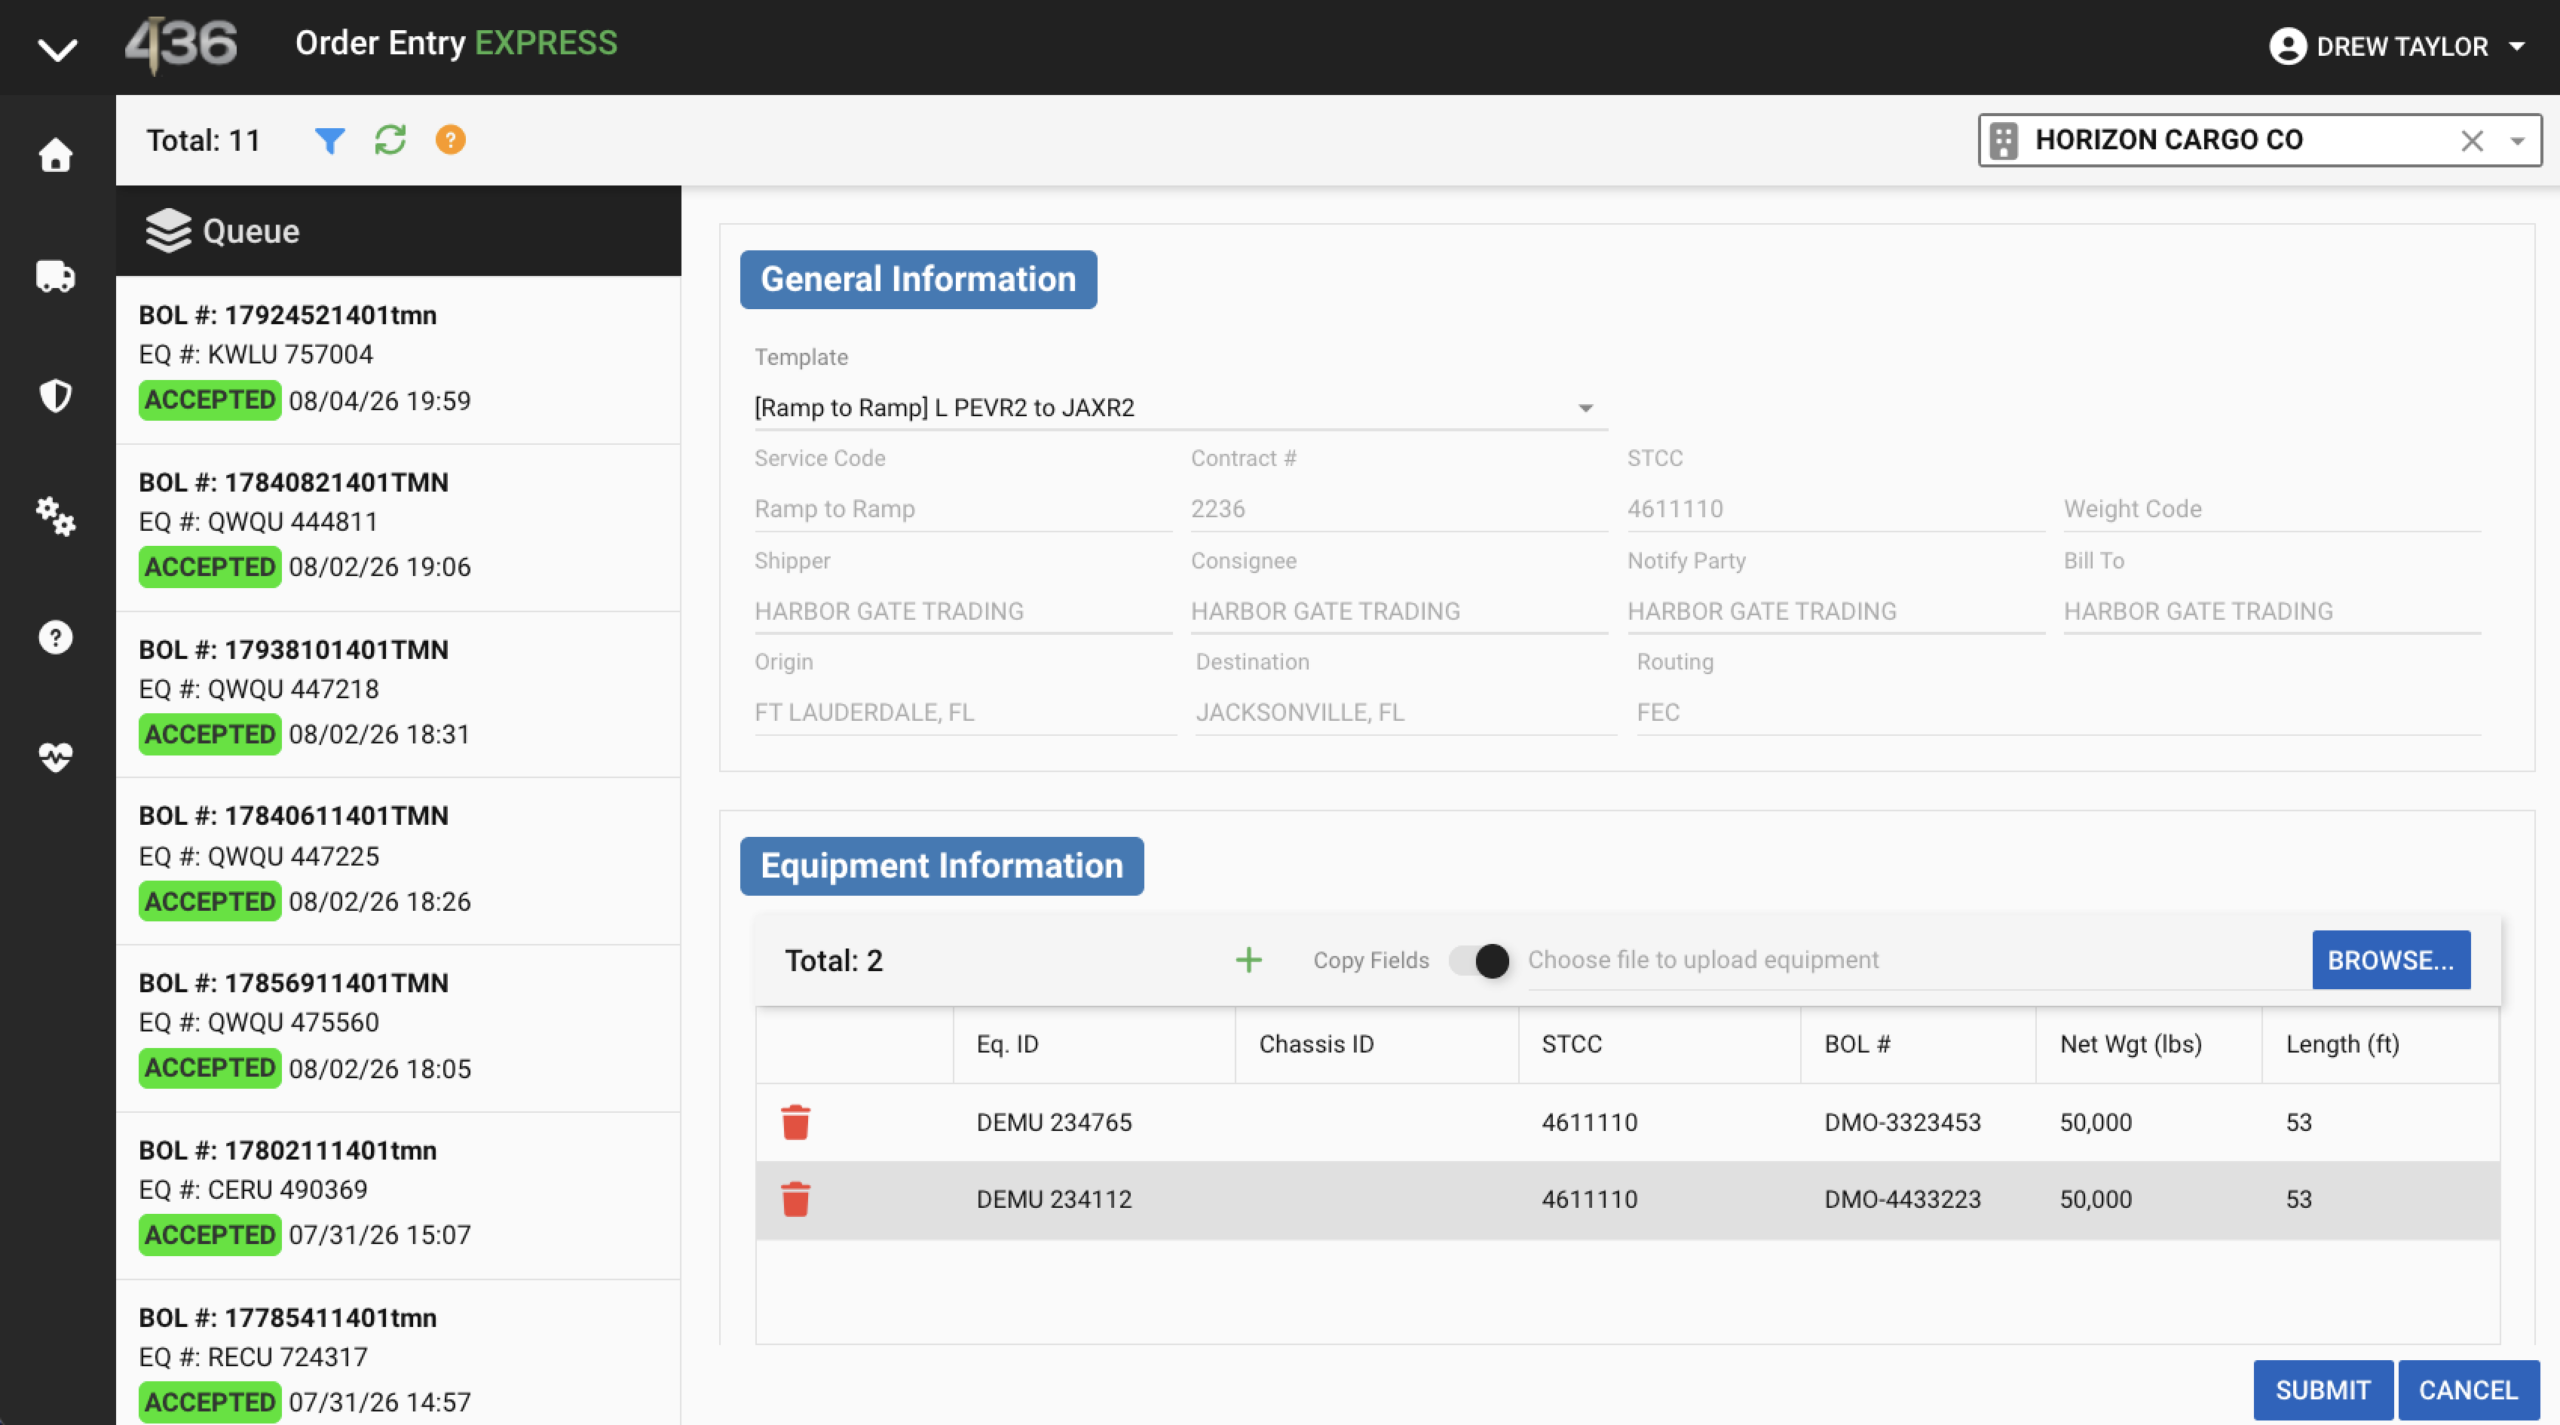Click ACCEPTED badge for EQ QWQU 444811

[210, 567]
